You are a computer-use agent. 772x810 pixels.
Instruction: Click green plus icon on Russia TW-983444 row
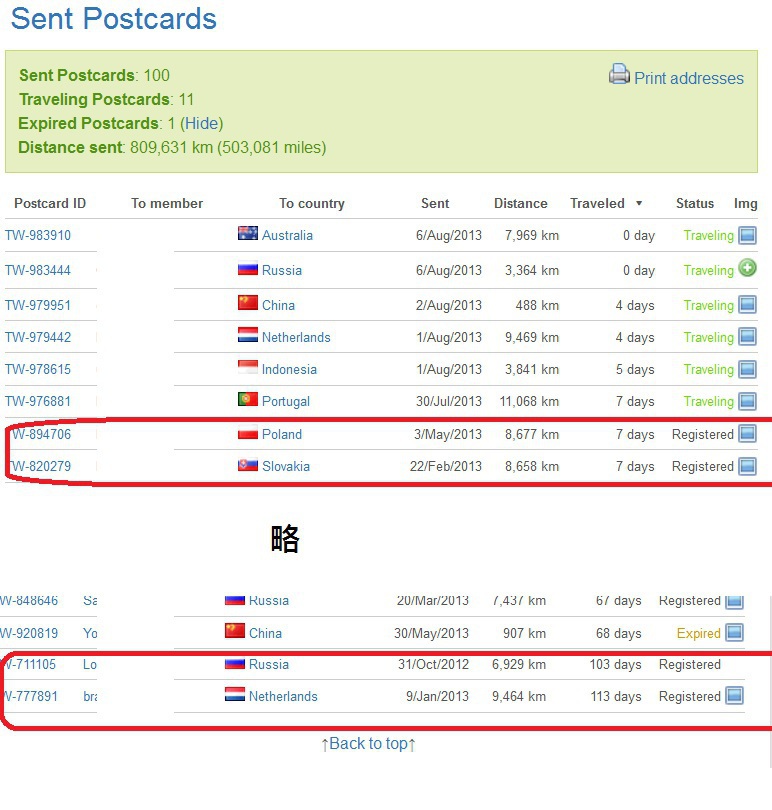click(x=747, y=268)
